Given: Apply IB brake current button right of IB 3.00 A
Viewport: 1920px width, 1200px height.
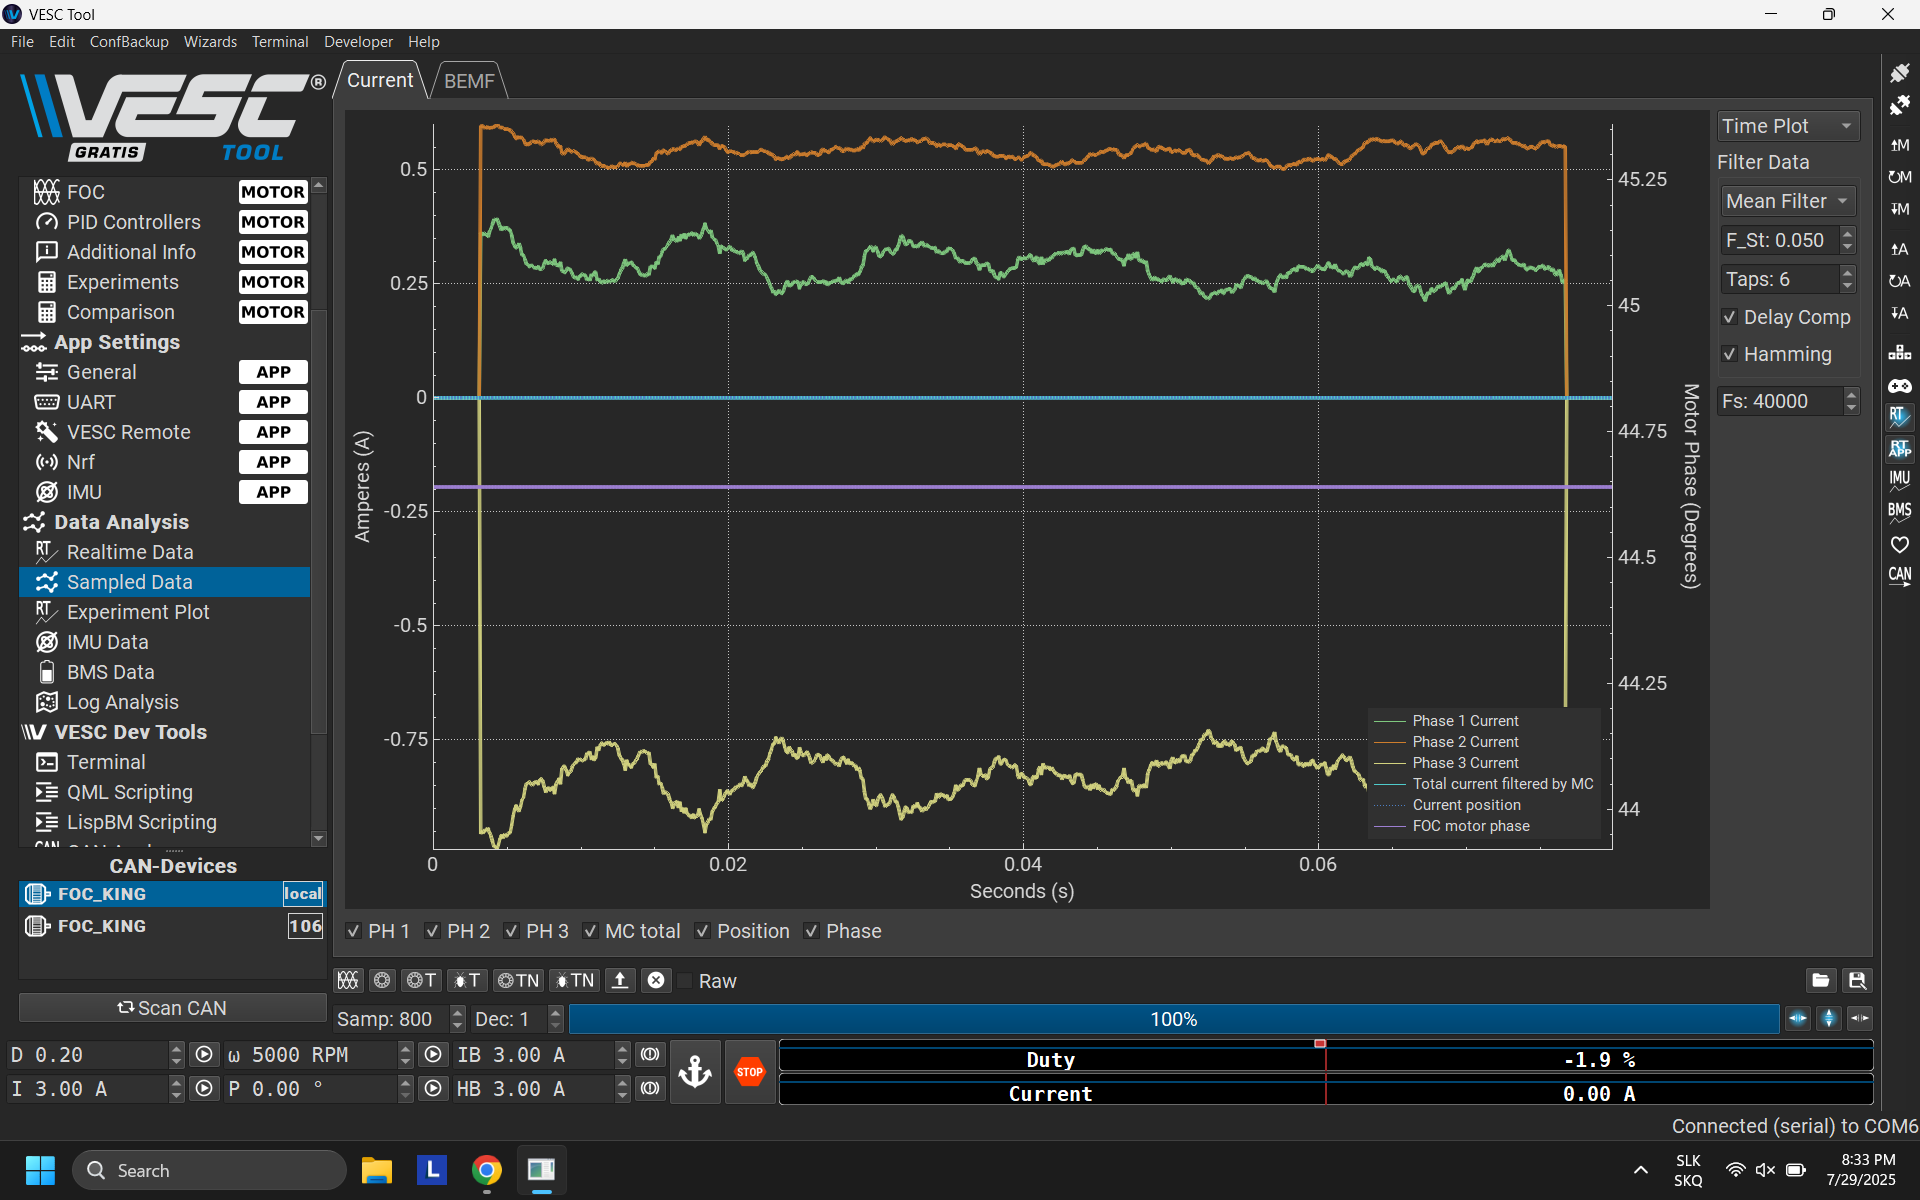Looking at the screenshot, I should click(x=650, y=1055).
